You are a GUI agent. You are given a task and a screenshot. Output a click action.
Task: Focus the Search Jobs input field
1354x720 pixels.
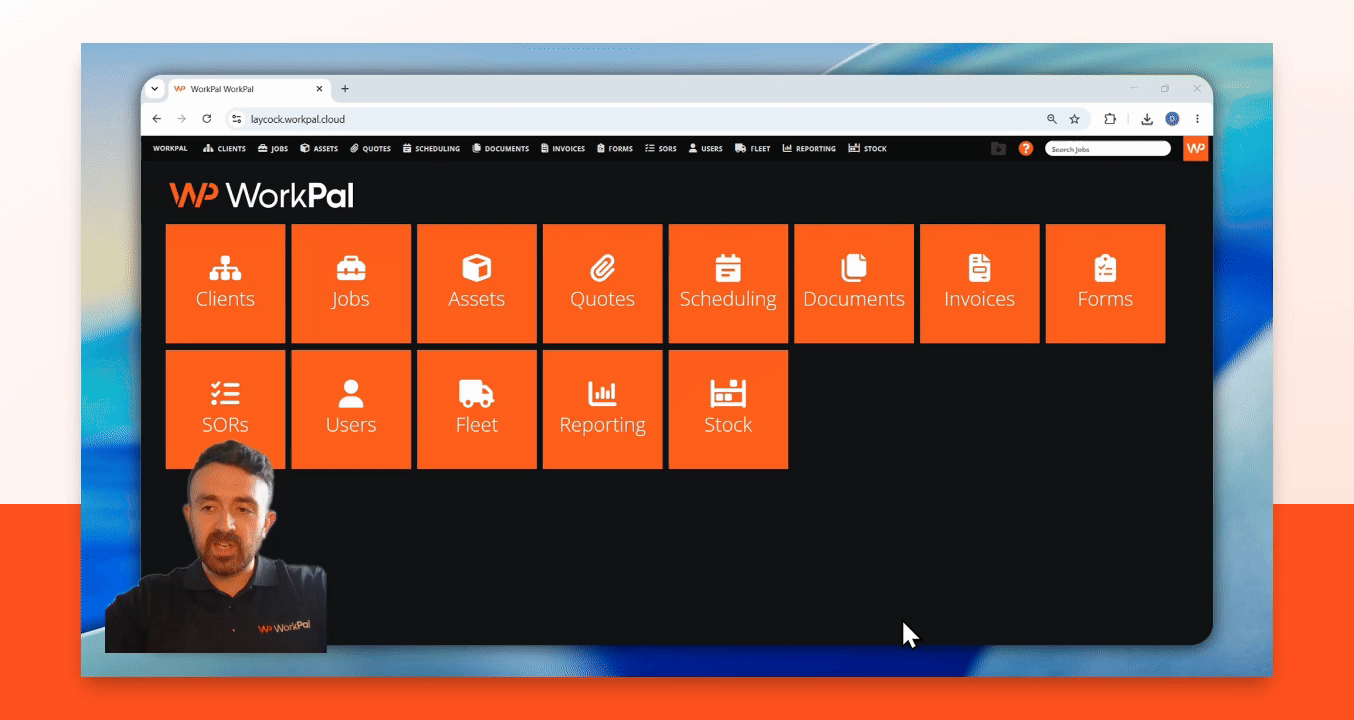coord(1108,149)
